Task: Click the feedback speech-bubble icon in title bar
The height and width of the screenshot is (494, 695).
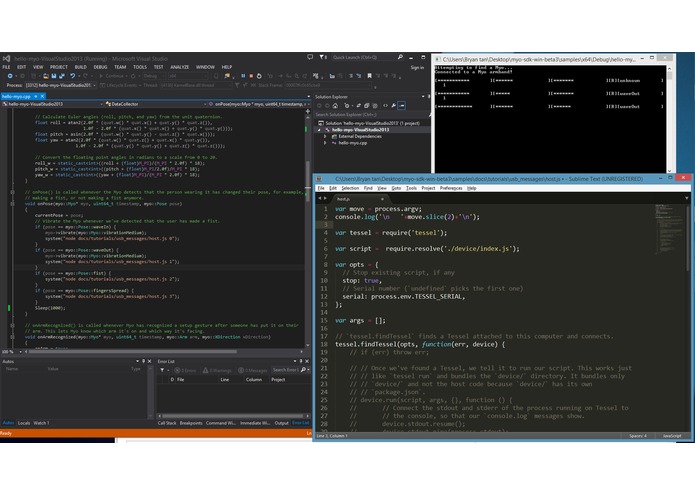Action: point(310,57)
